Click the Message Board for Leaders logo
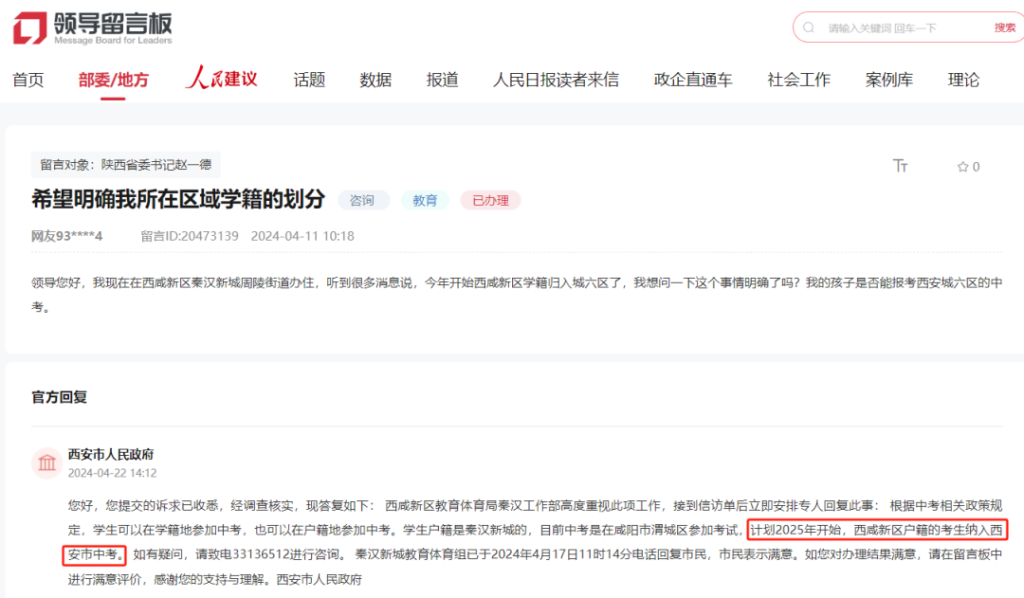 [x=92, y=28]
